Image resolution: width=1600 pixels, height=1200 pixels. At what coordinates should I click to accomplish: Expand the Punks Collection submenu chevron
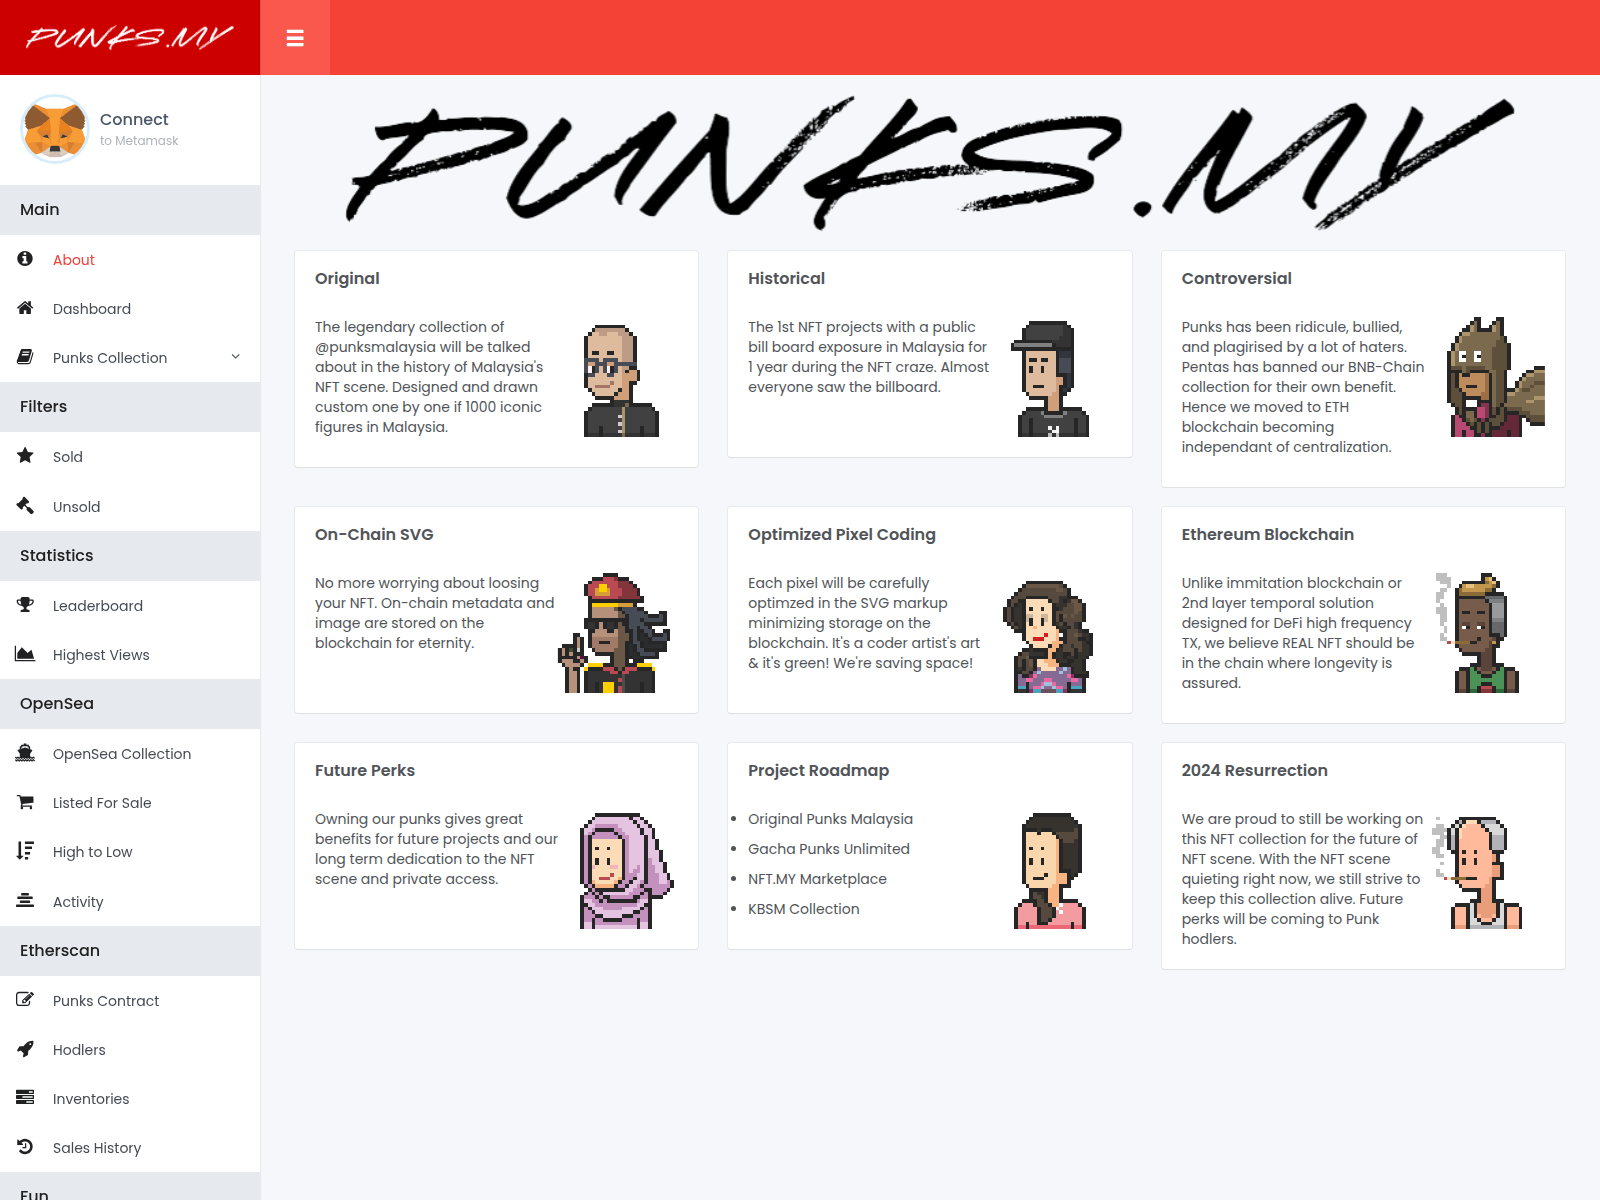click(x=236, y=357)
